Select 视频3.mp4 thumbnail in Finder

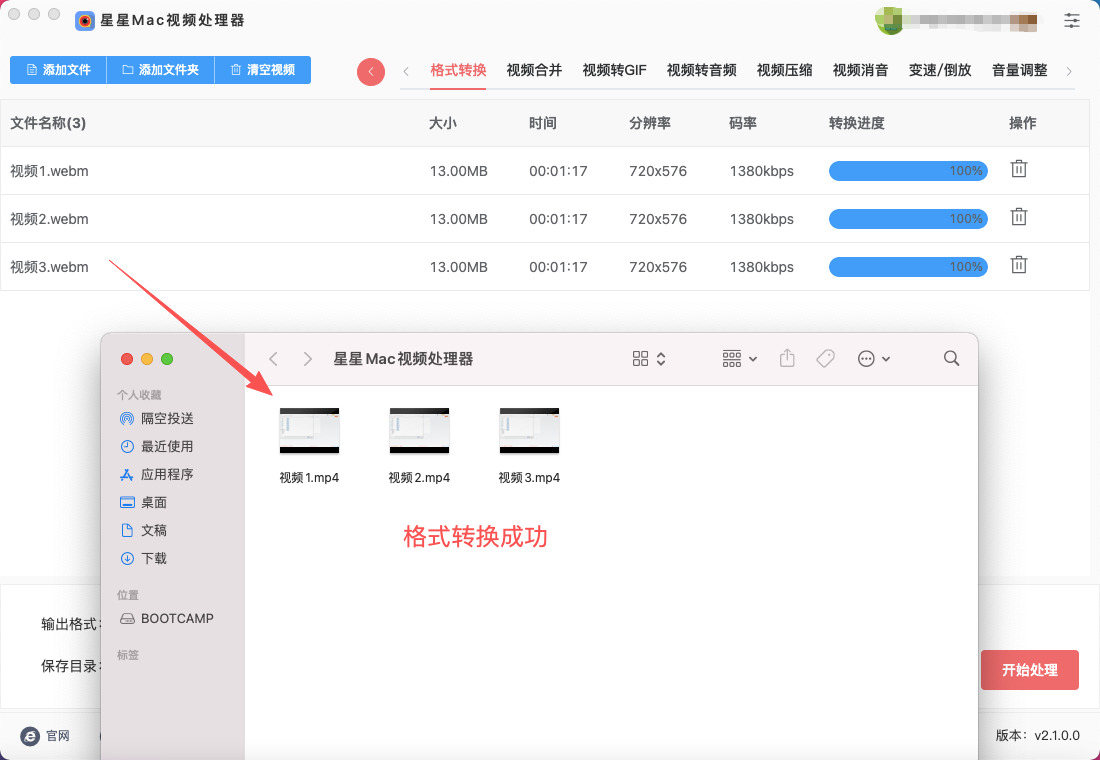[x=529, y=431]
